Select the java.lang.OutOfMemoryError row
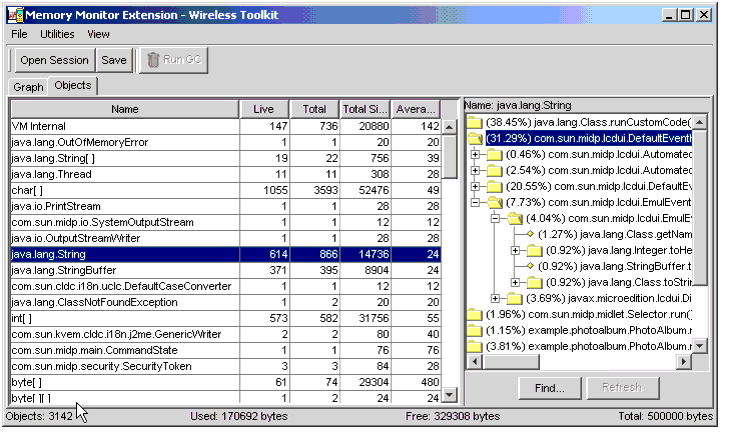Viewport: 750px width, 432px height. point(225,143)
